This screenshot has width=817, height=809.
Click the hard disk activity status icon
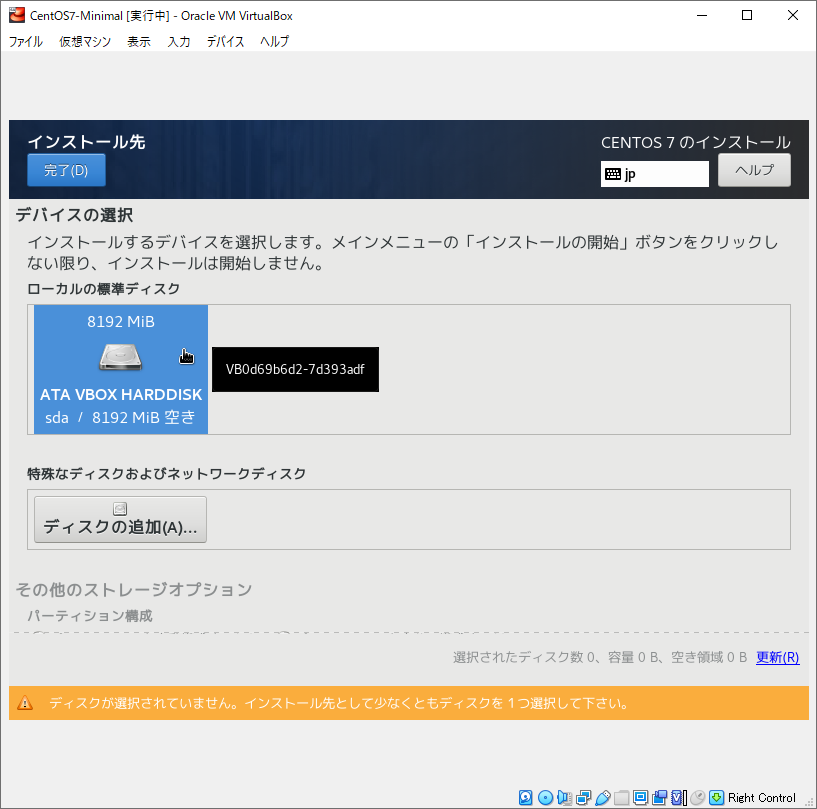coord(525,798)
